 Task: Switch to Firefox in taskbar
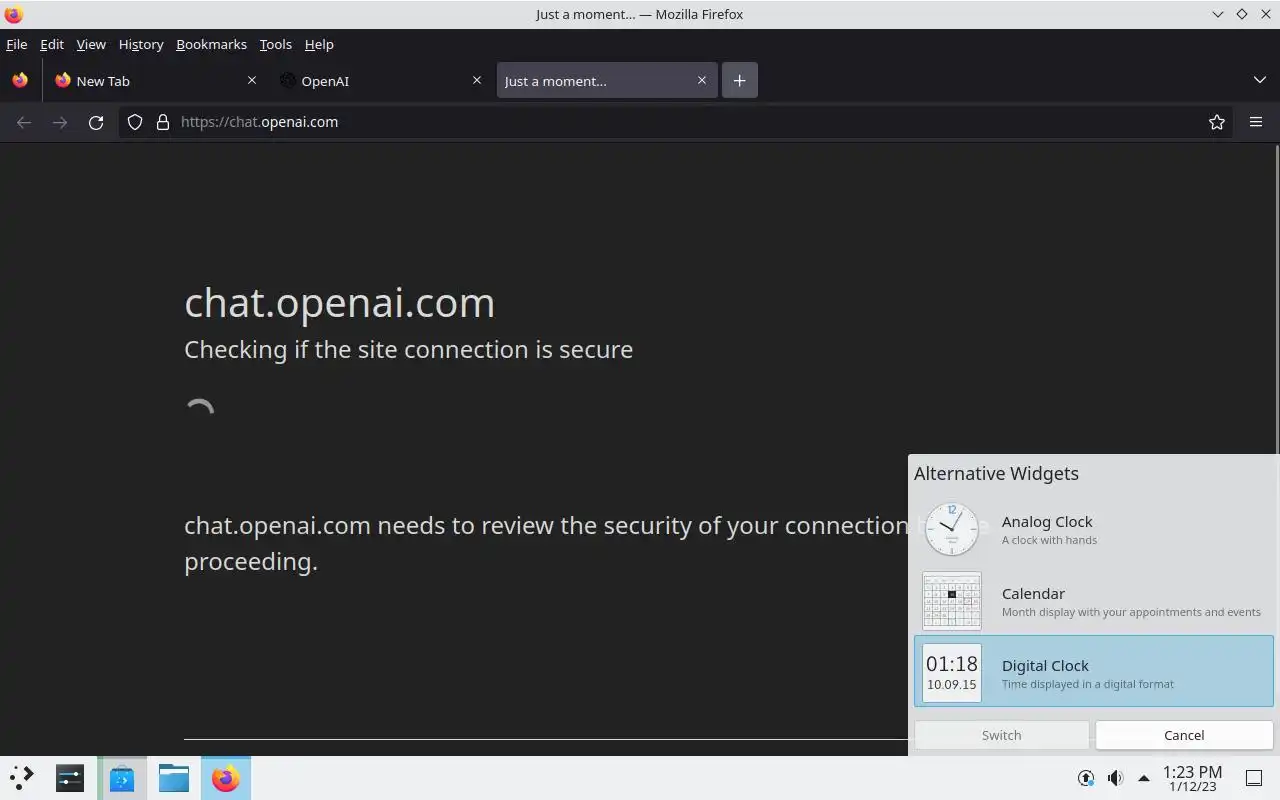click(x=226, y=778)
